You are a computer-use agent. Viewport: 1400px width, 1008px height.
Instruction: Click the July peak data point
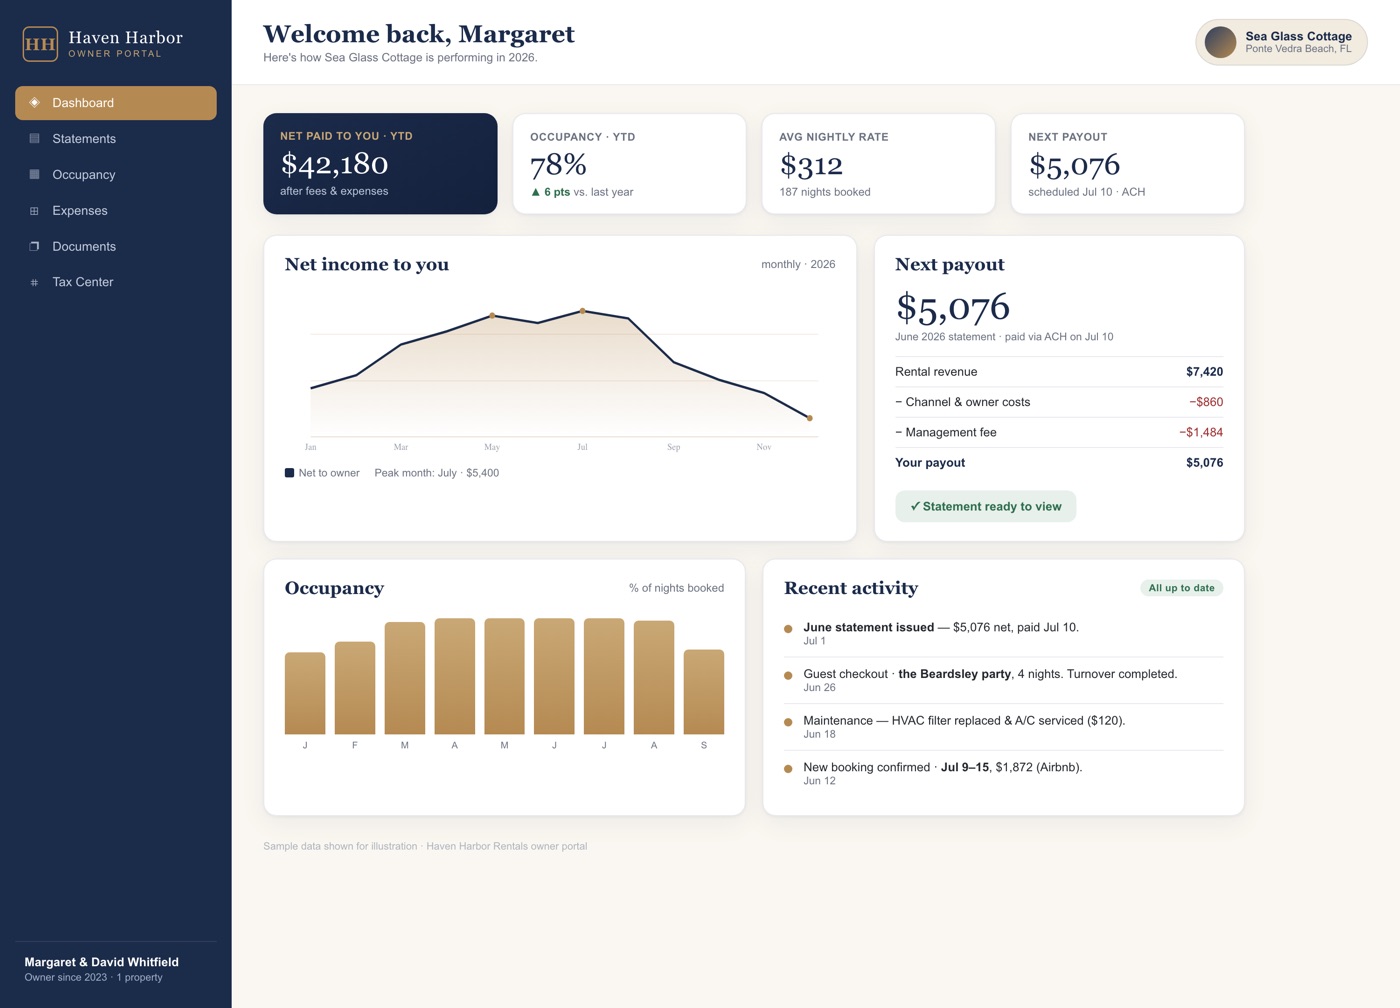click(x=583, y=311)
